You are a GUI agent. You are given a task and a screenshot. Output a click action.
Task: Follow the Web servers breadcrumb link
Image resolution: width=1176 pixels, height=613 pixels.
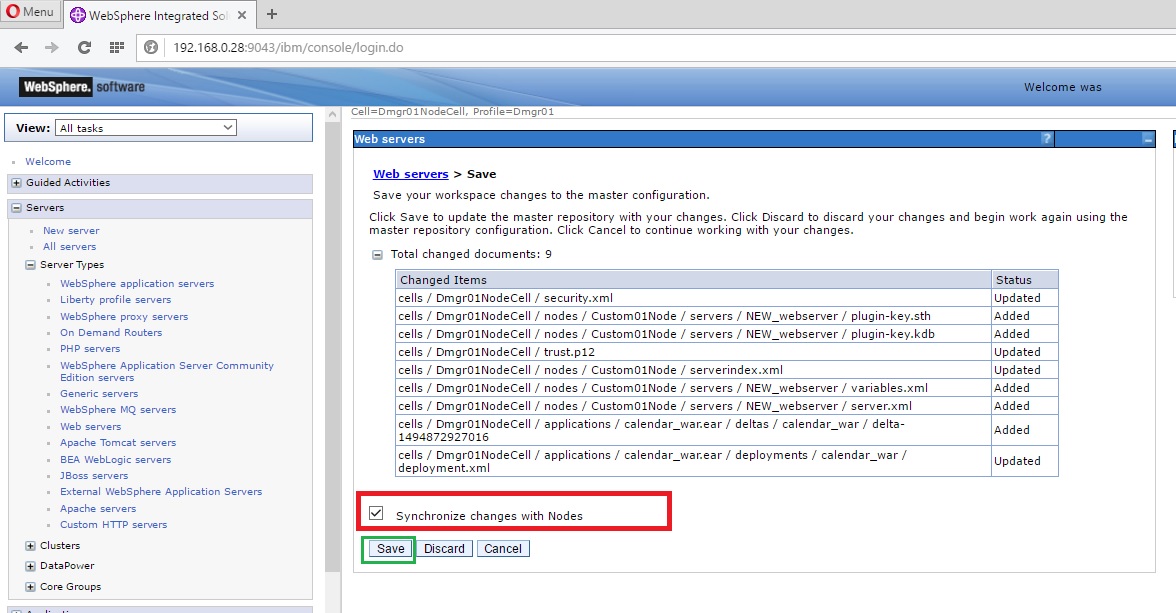click(x=410, y=173)
